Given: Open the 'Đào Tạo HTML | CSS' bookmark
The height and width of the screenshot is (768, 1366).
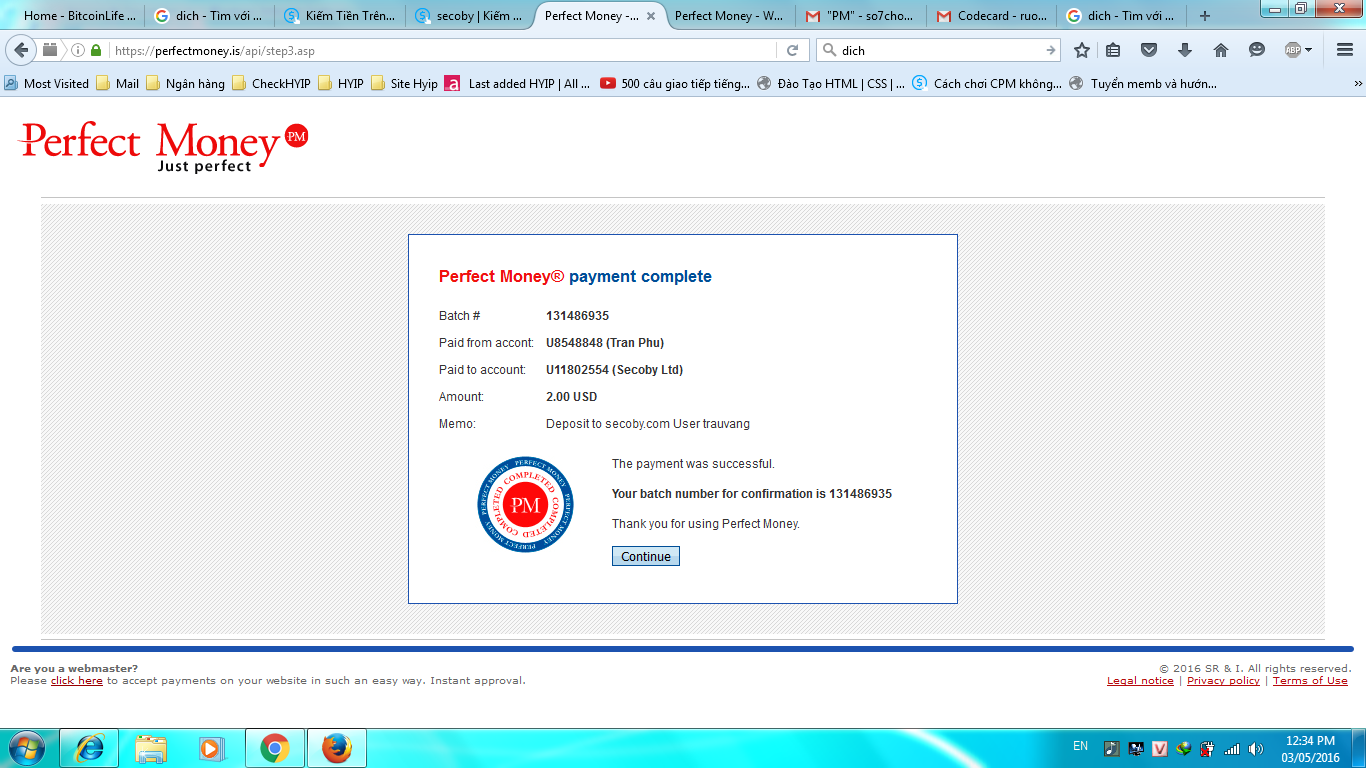Looking at the screenshot, I should (831, 84).
